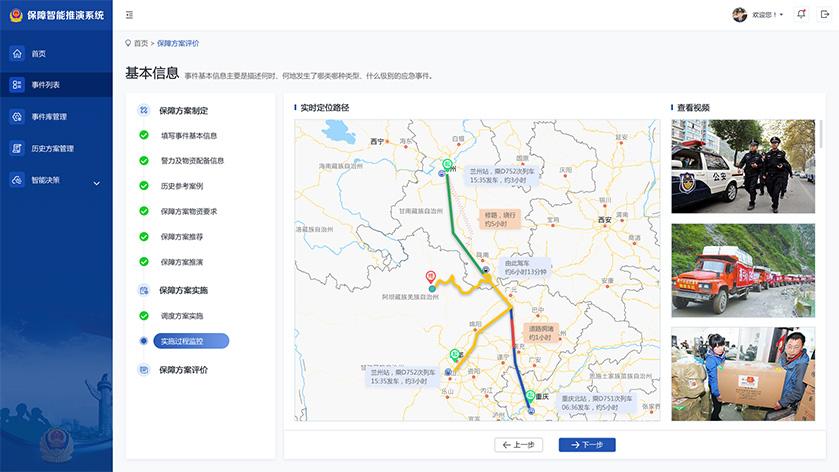Click green check beside 保障方案推演
839x472 pixels.
coord(144,262)
